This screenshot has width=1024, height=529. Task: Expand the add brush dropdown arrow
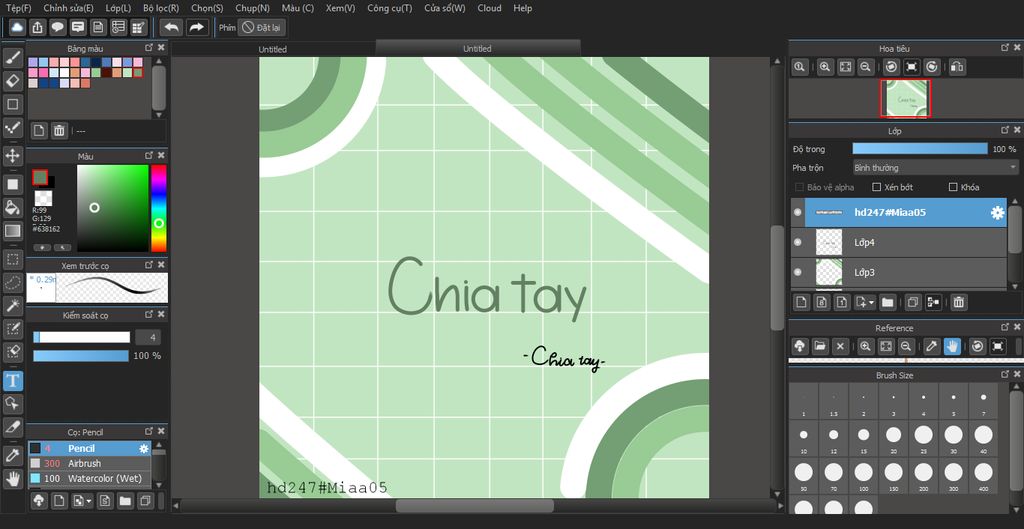point(89,501)
